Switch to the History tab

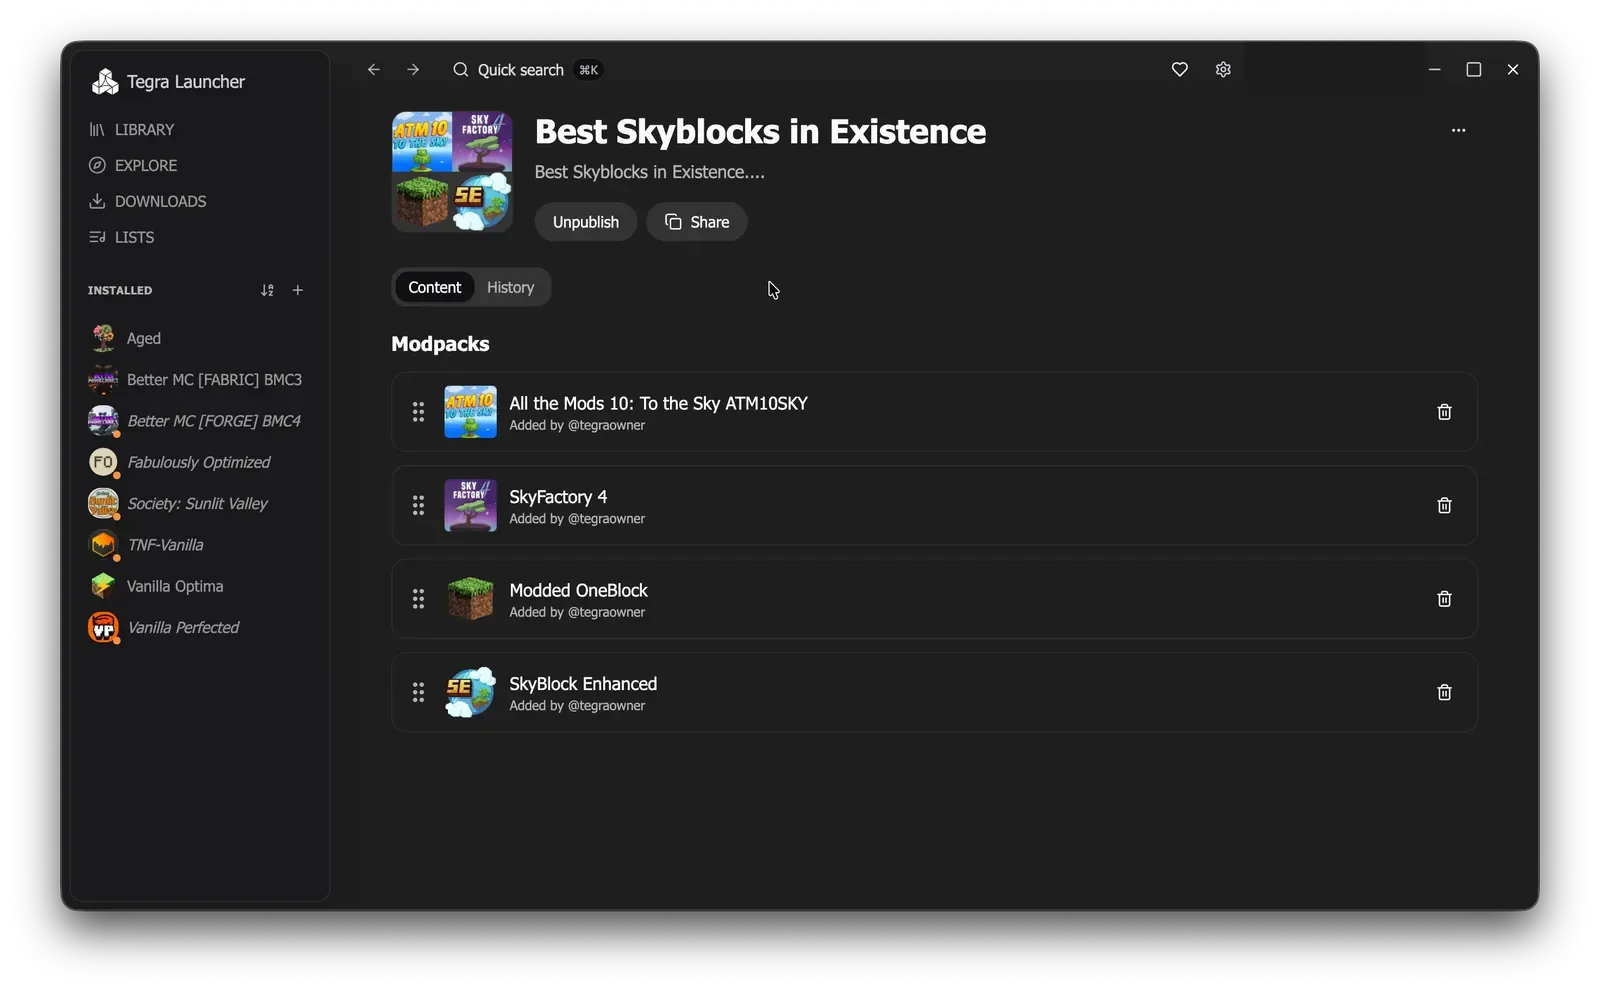point(510,288)
